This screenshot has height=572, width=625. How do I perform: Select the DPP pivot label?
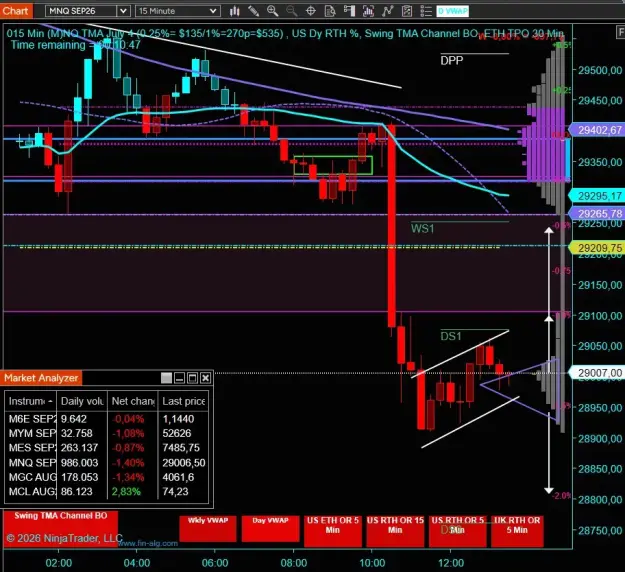[452, 61]
